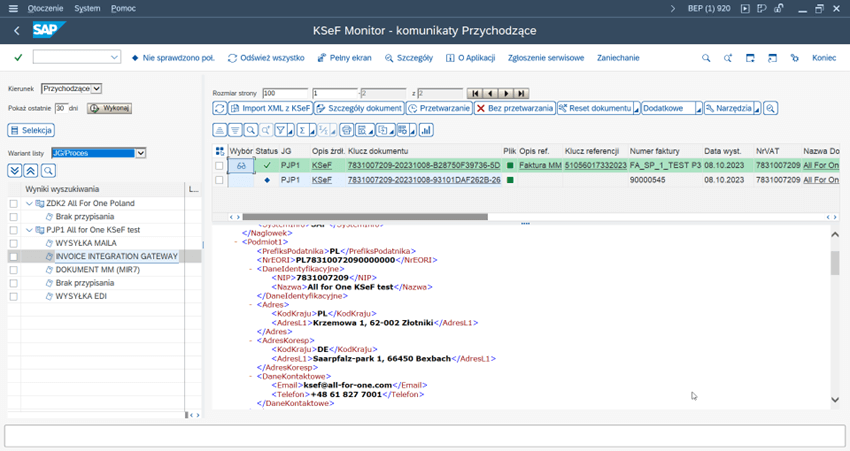
Task: Tick the checkbox for ZDK2 All For One Poland
Action: 14,203
